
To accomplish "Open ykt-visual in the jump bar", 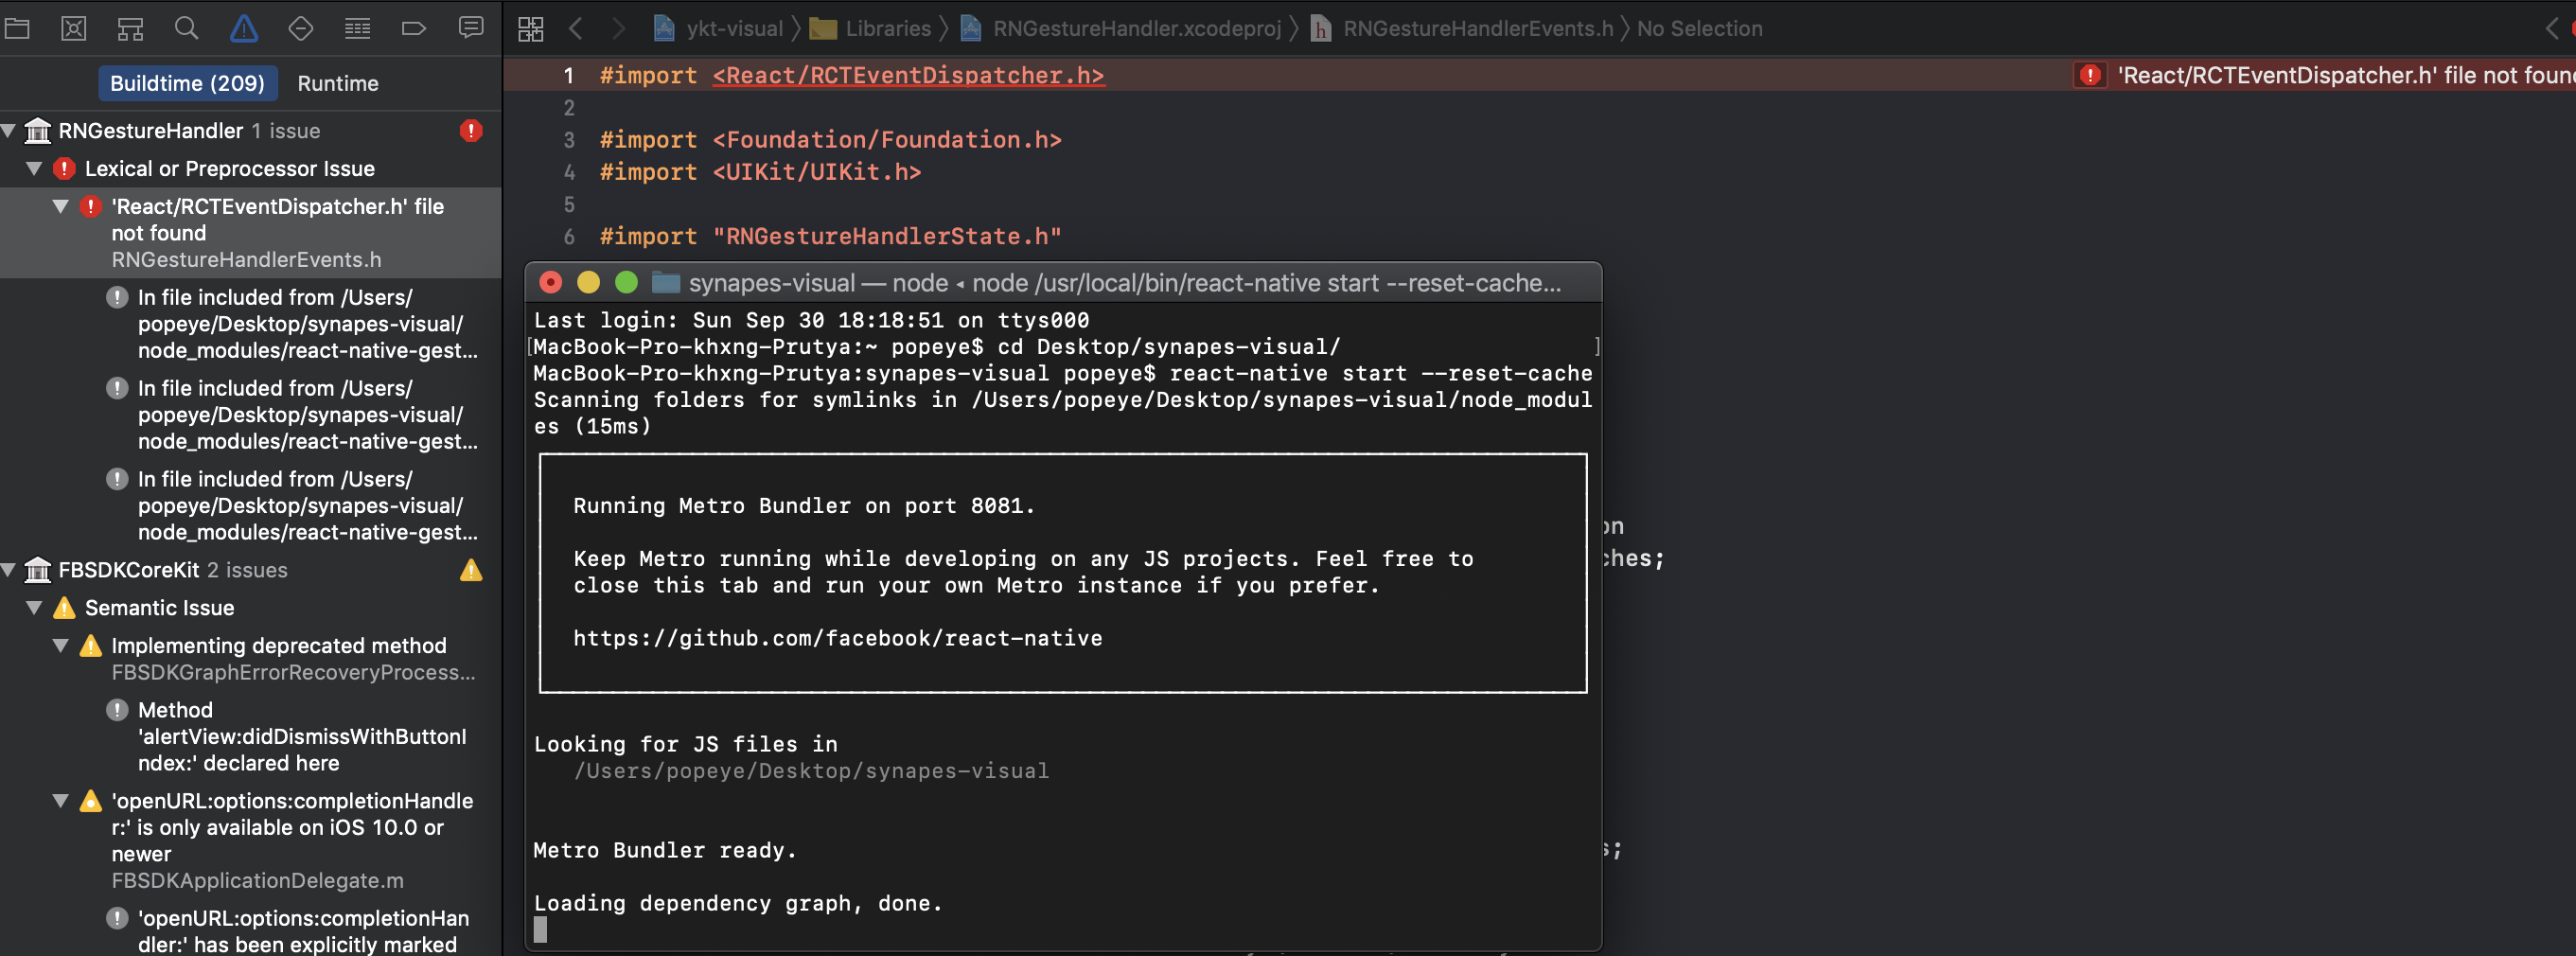I will [734, 28].
